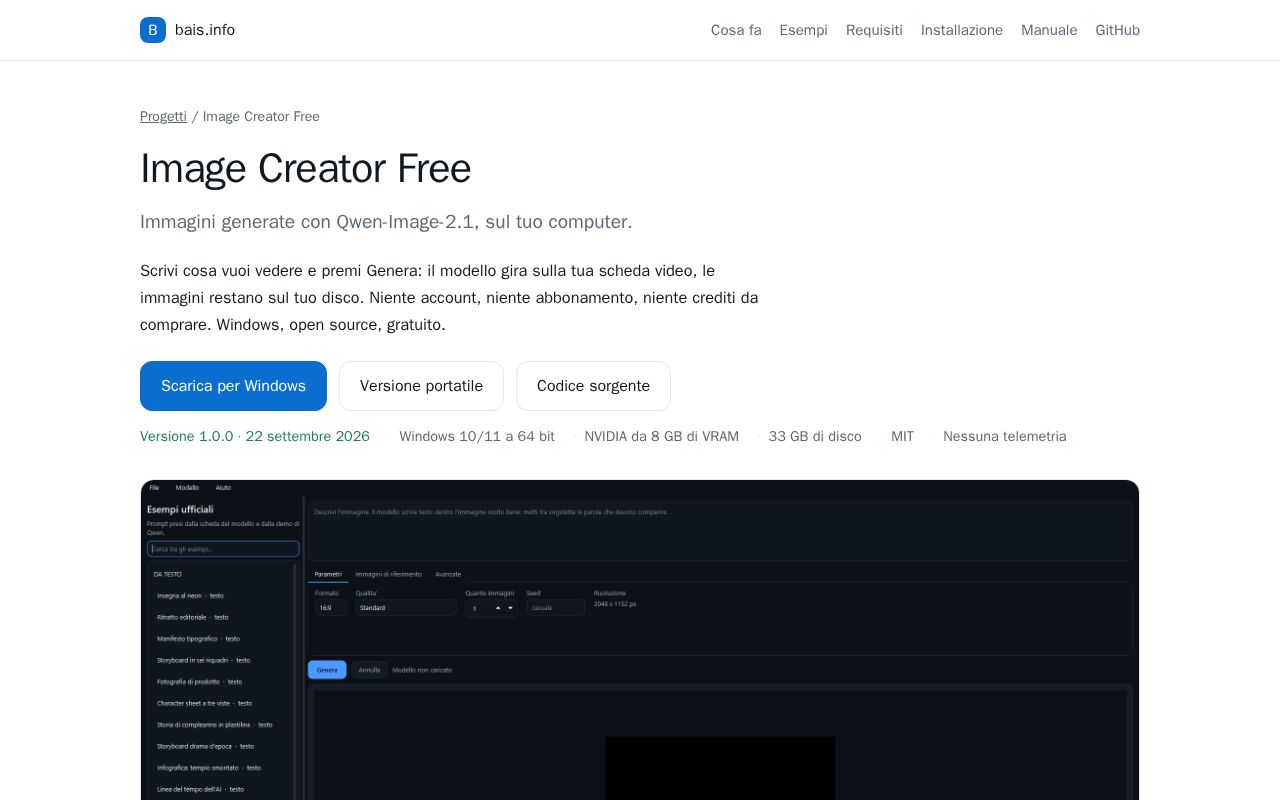This screenshot has width=1280, height=800.
Task: Click the 'MIT' license text
Action: click(902, 436)
